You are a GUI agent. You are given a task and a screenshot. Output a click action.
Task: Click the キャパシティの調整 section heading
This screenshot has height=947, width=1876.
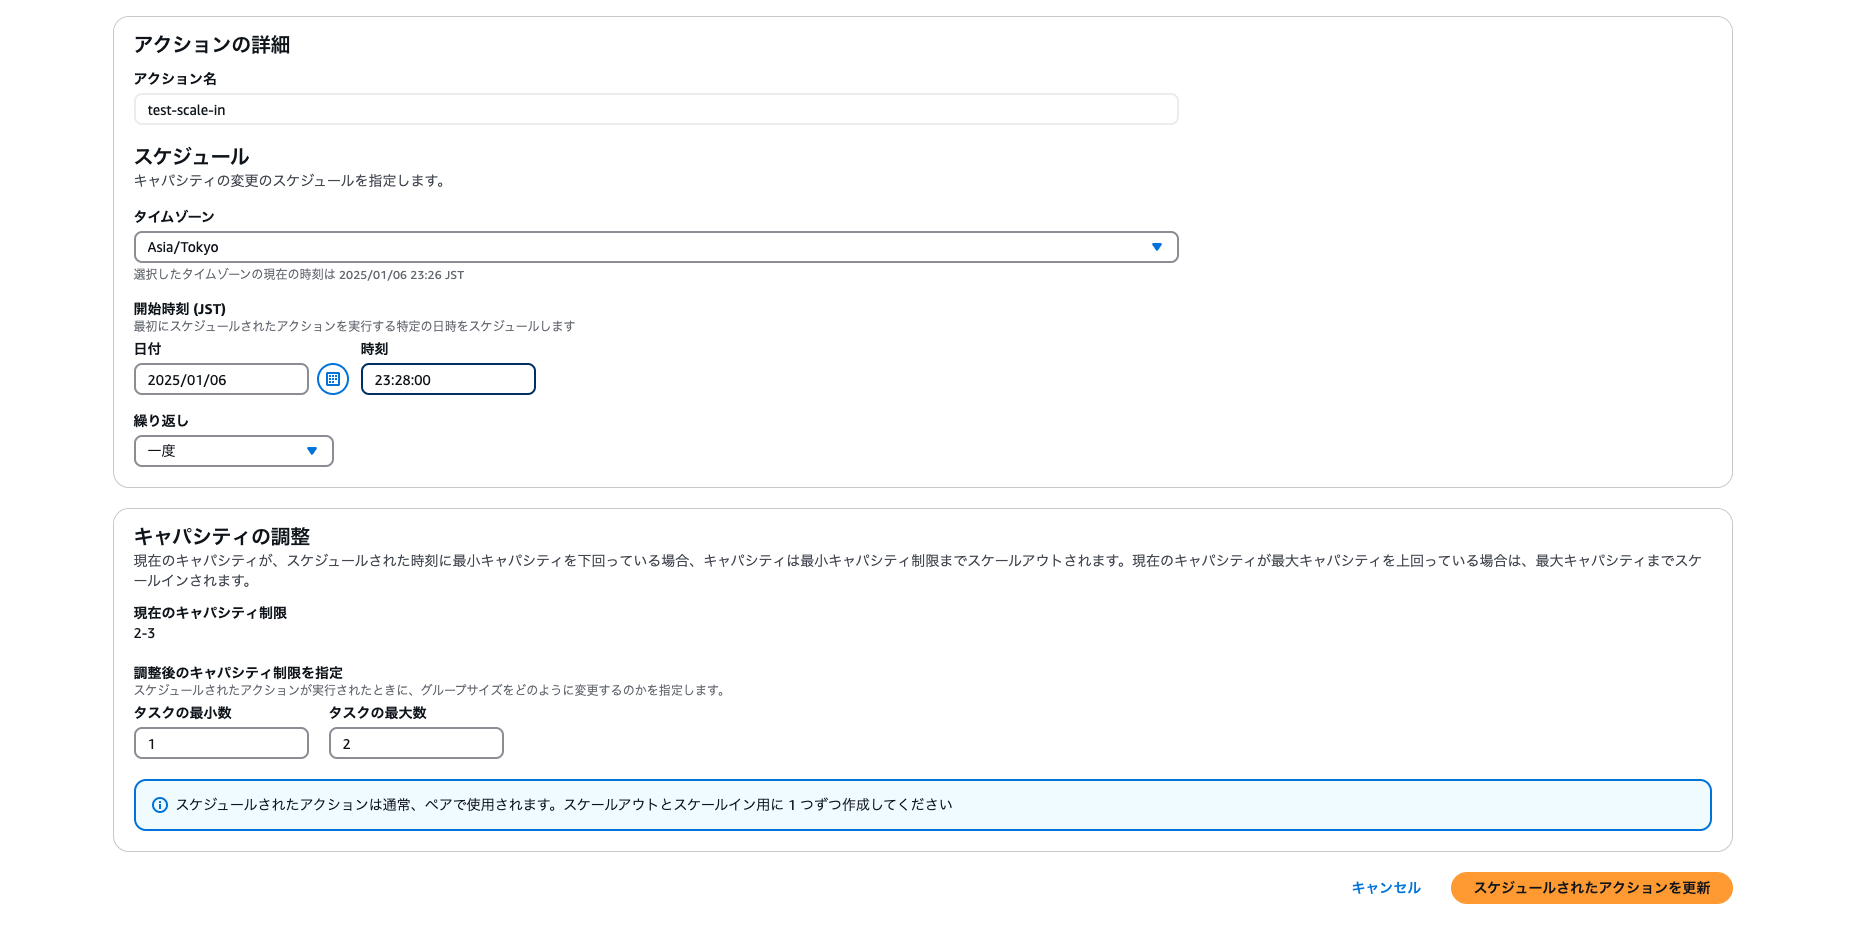pos(222,537)
